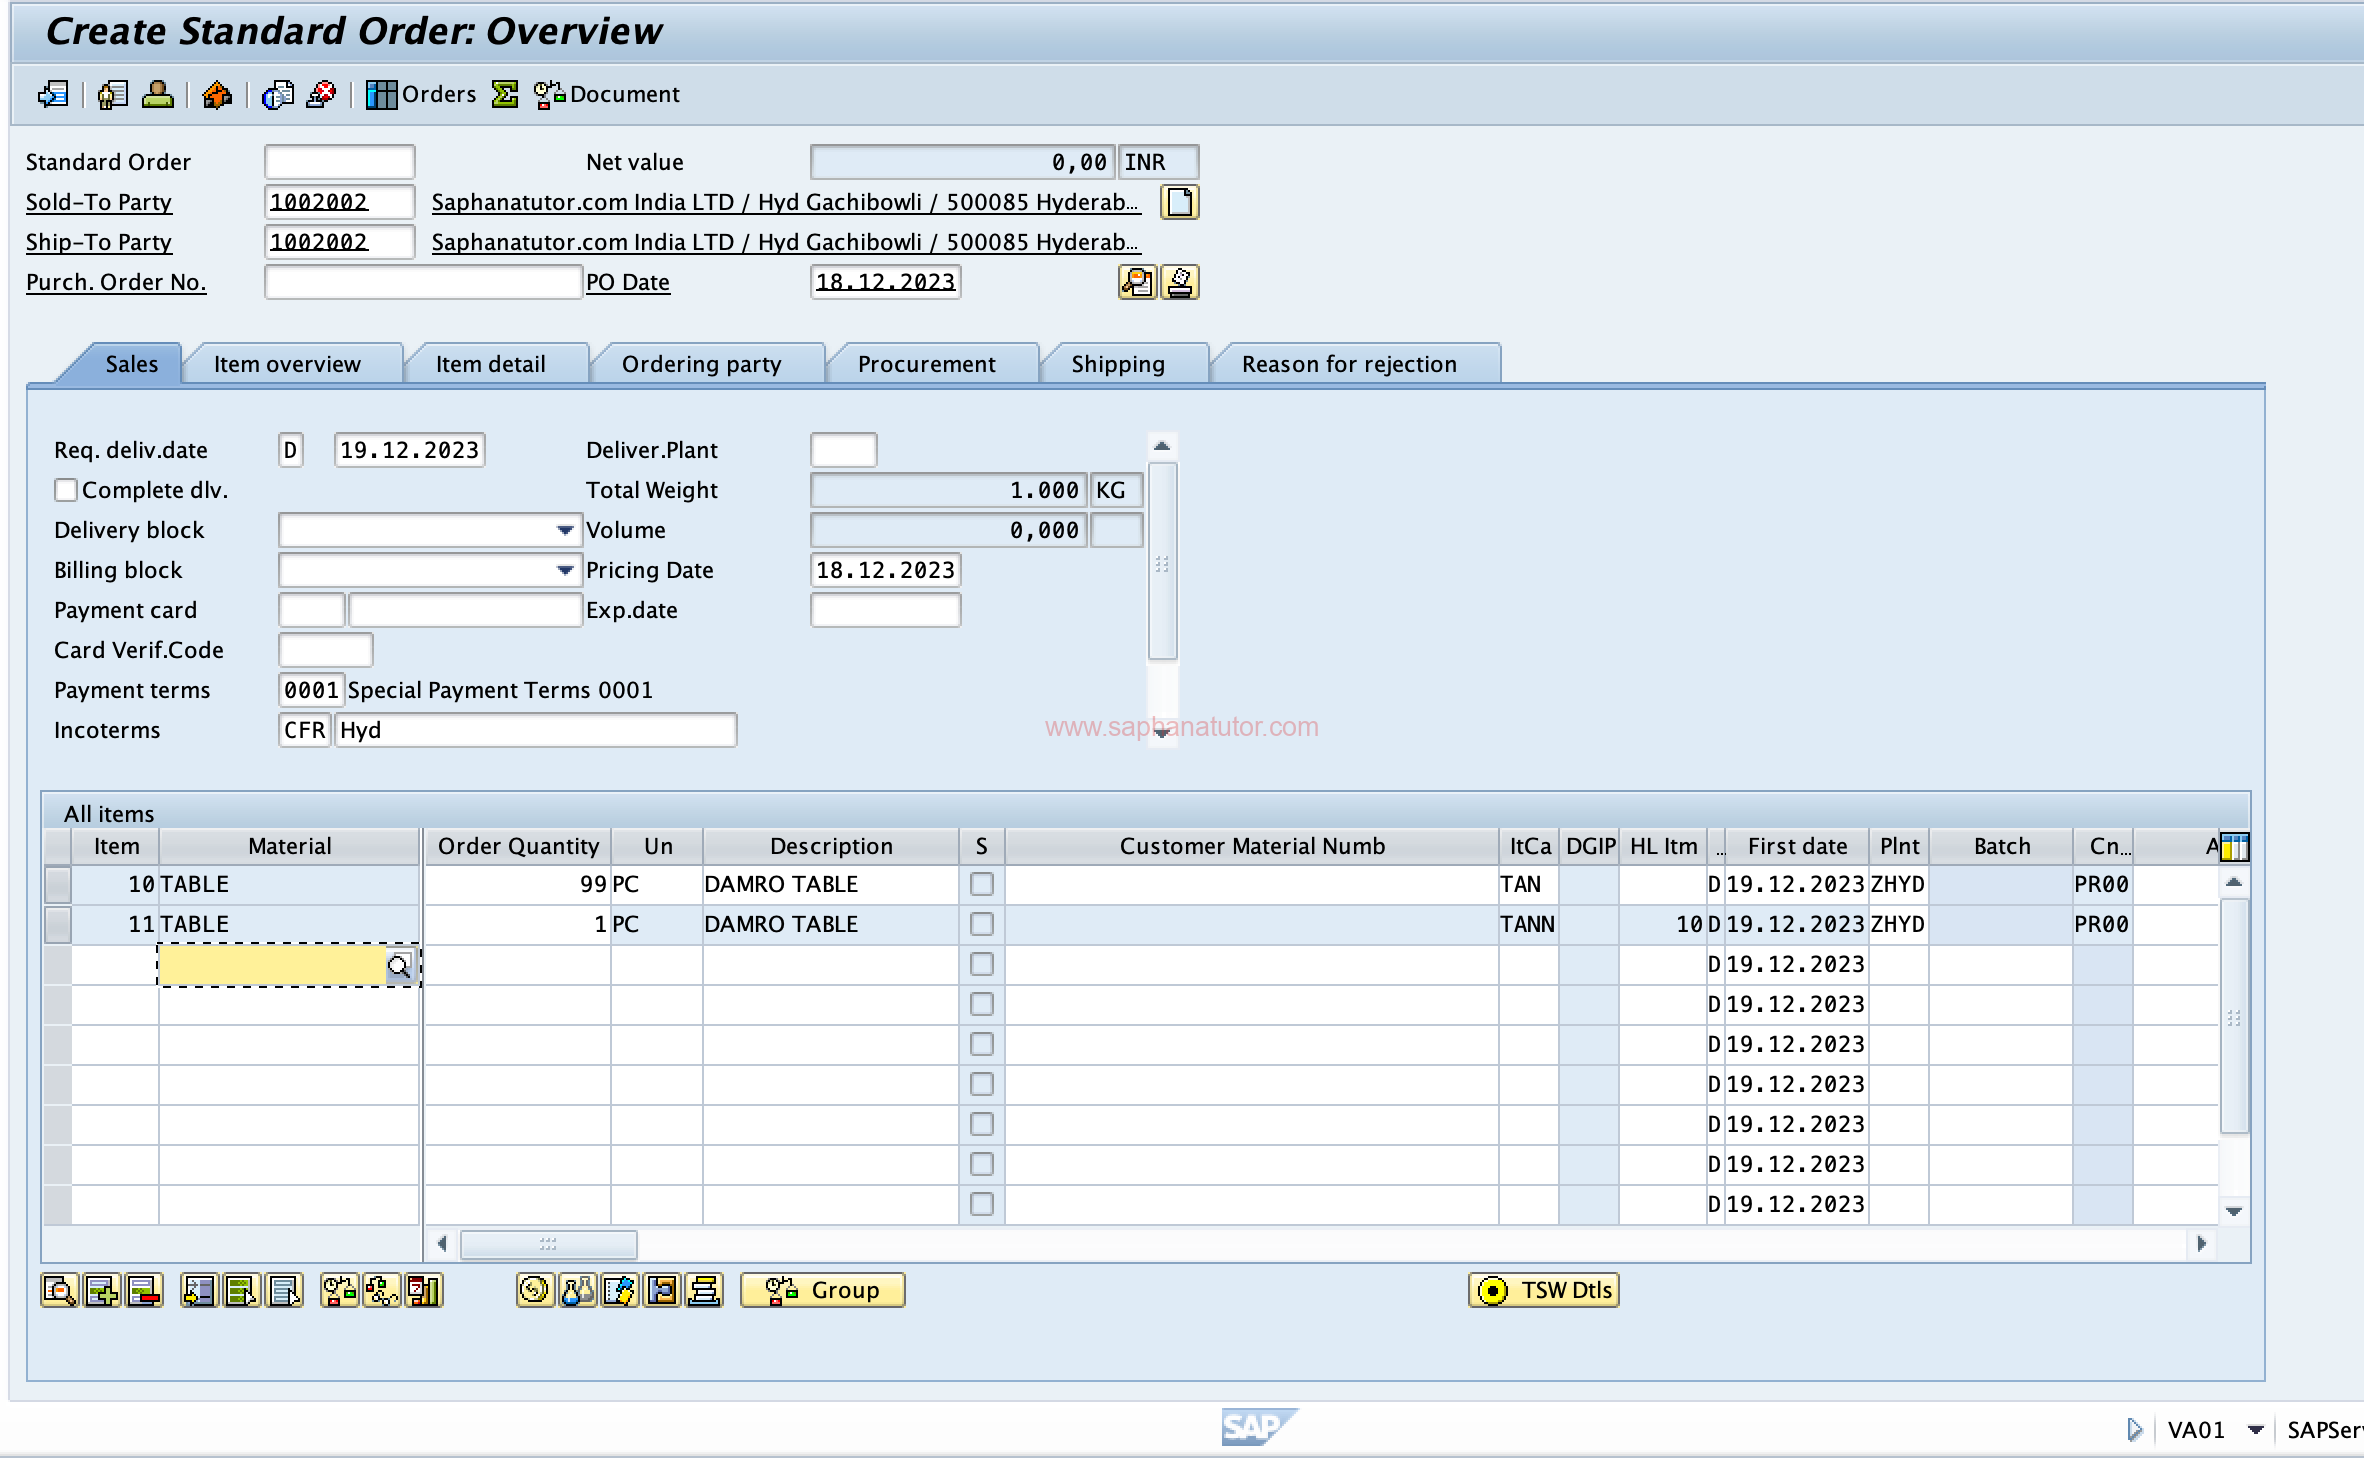Click the TSW Dtls button

(x=1543, y=1290)
